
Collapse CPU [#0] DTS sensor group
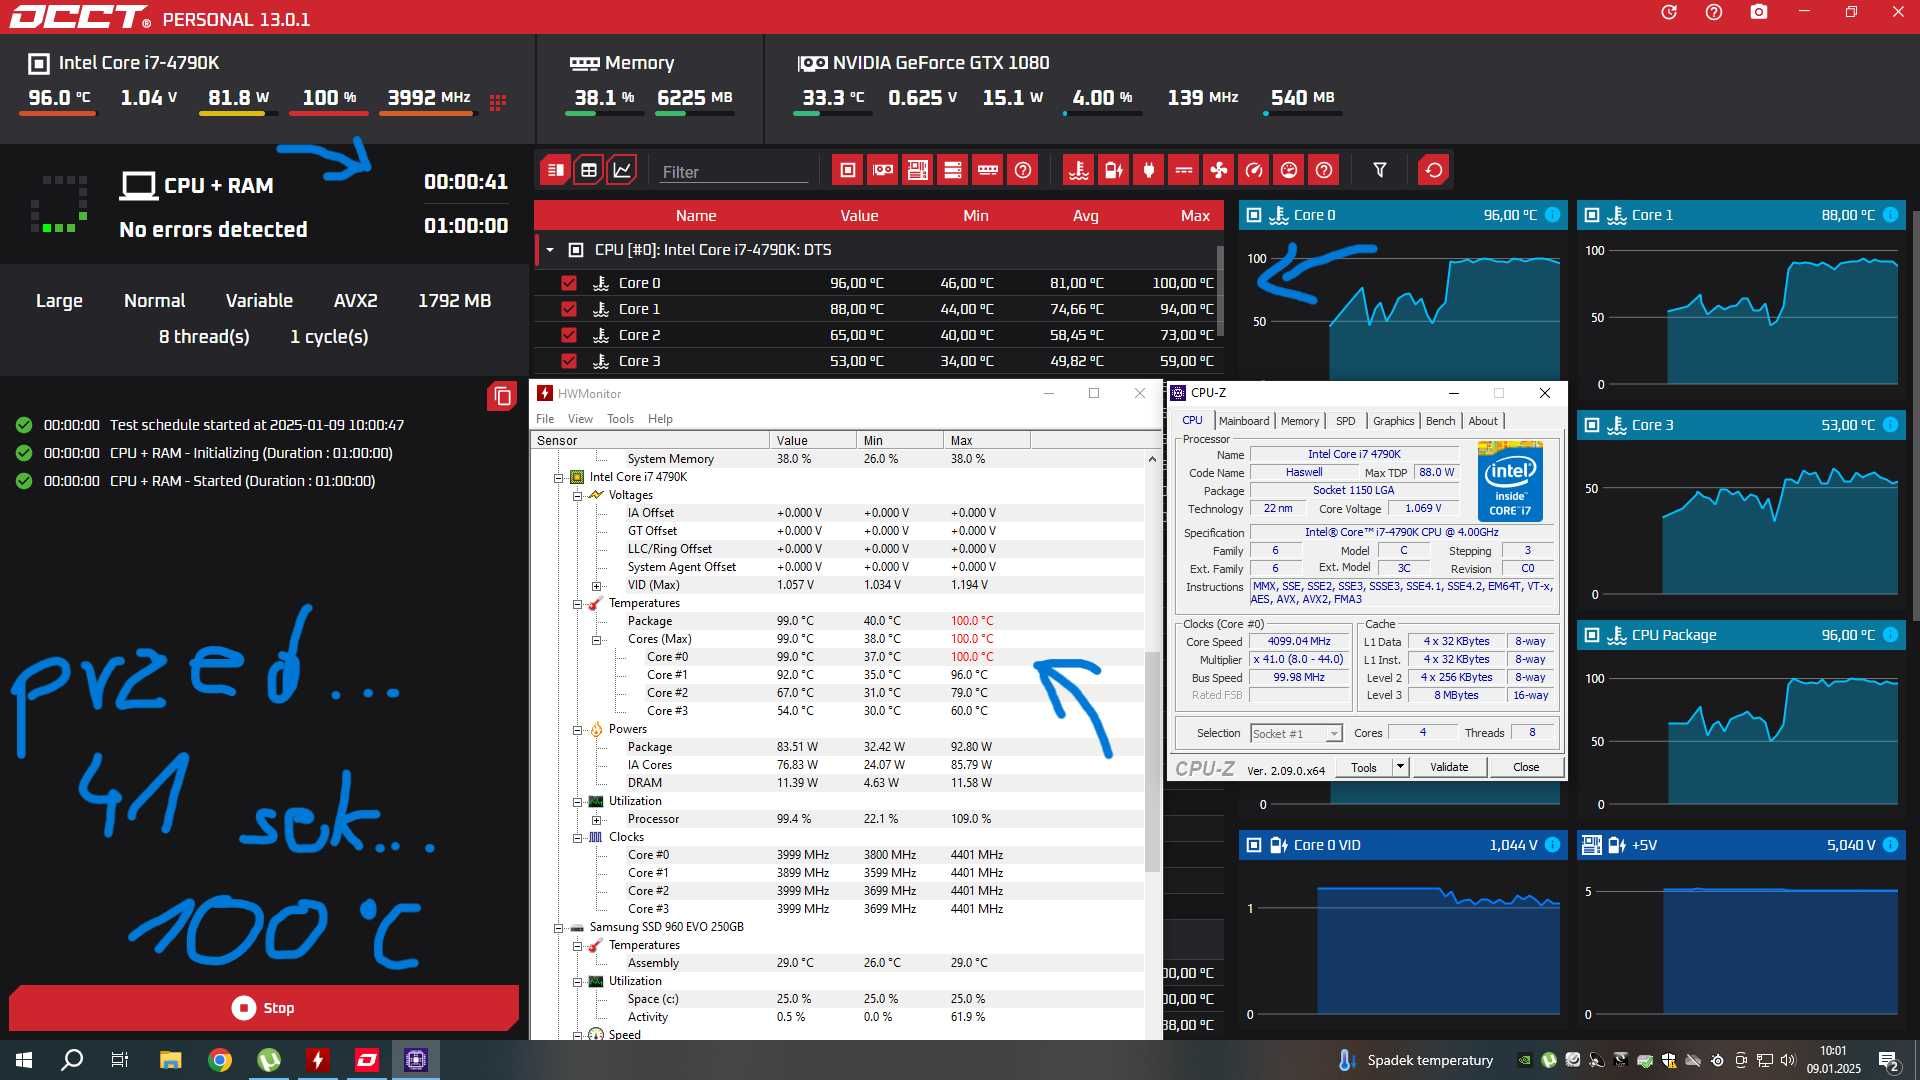tap(550, 250)
